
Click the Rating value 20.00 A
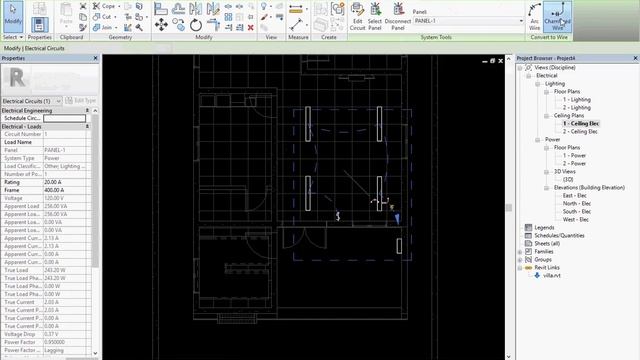(x=64, y=182)
